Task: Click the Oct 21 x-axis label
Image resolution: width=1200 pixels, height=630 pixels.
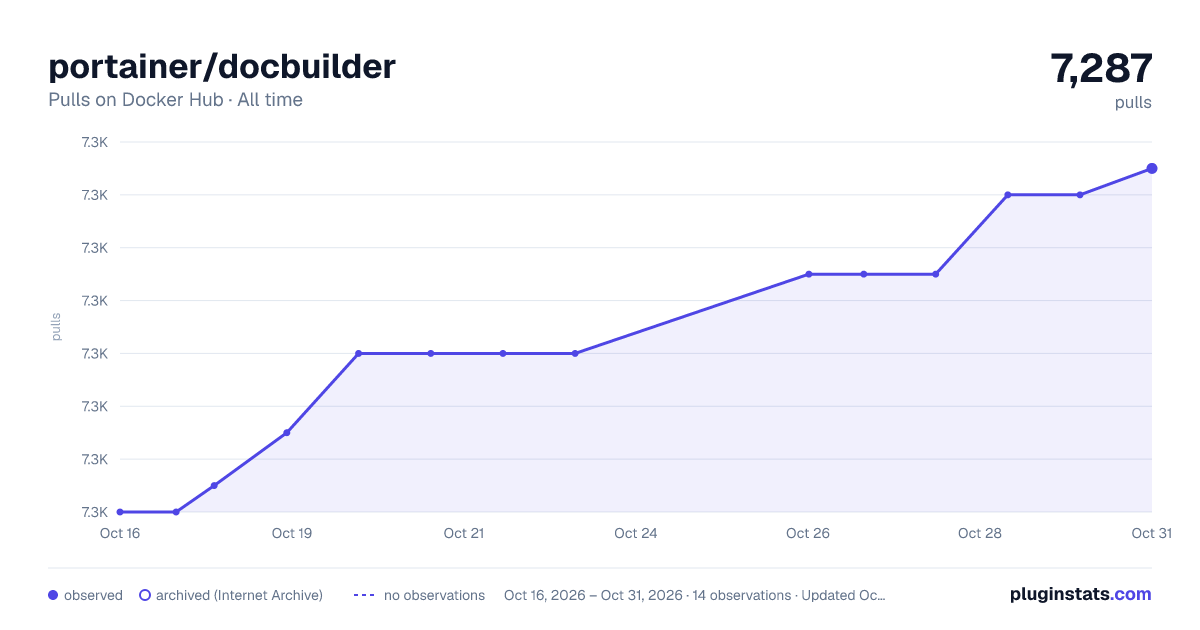Action: click(464, 533)
